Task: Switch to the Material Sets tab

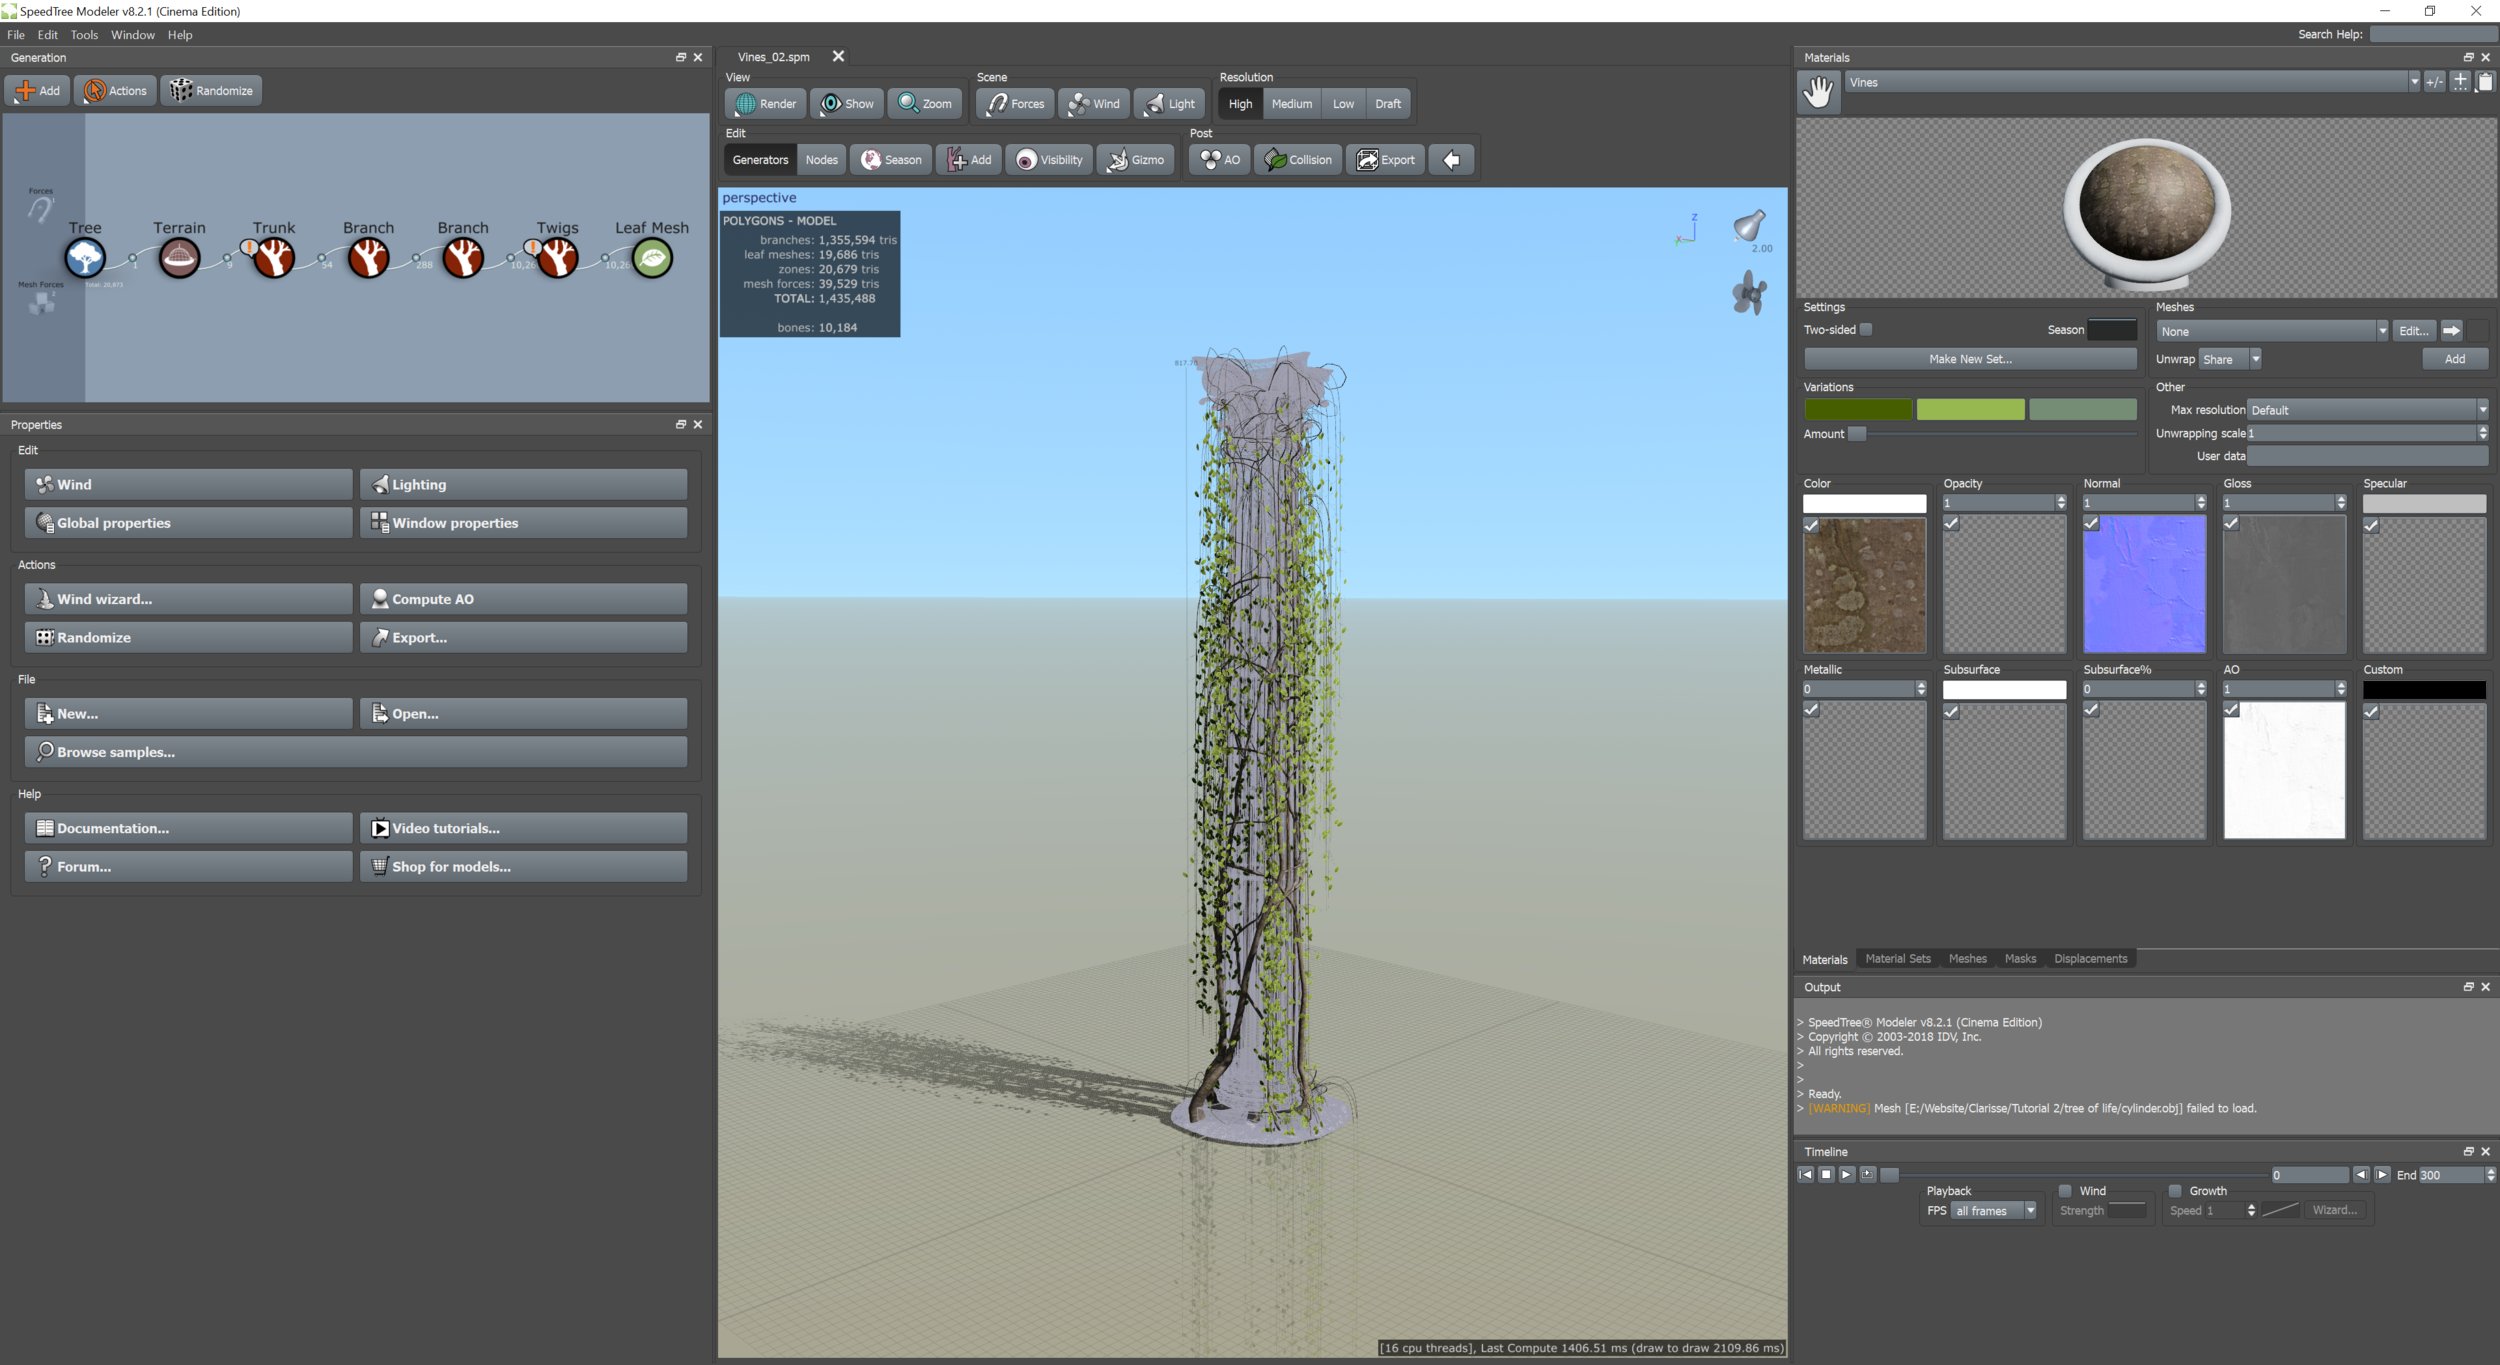Action: 1897,959
